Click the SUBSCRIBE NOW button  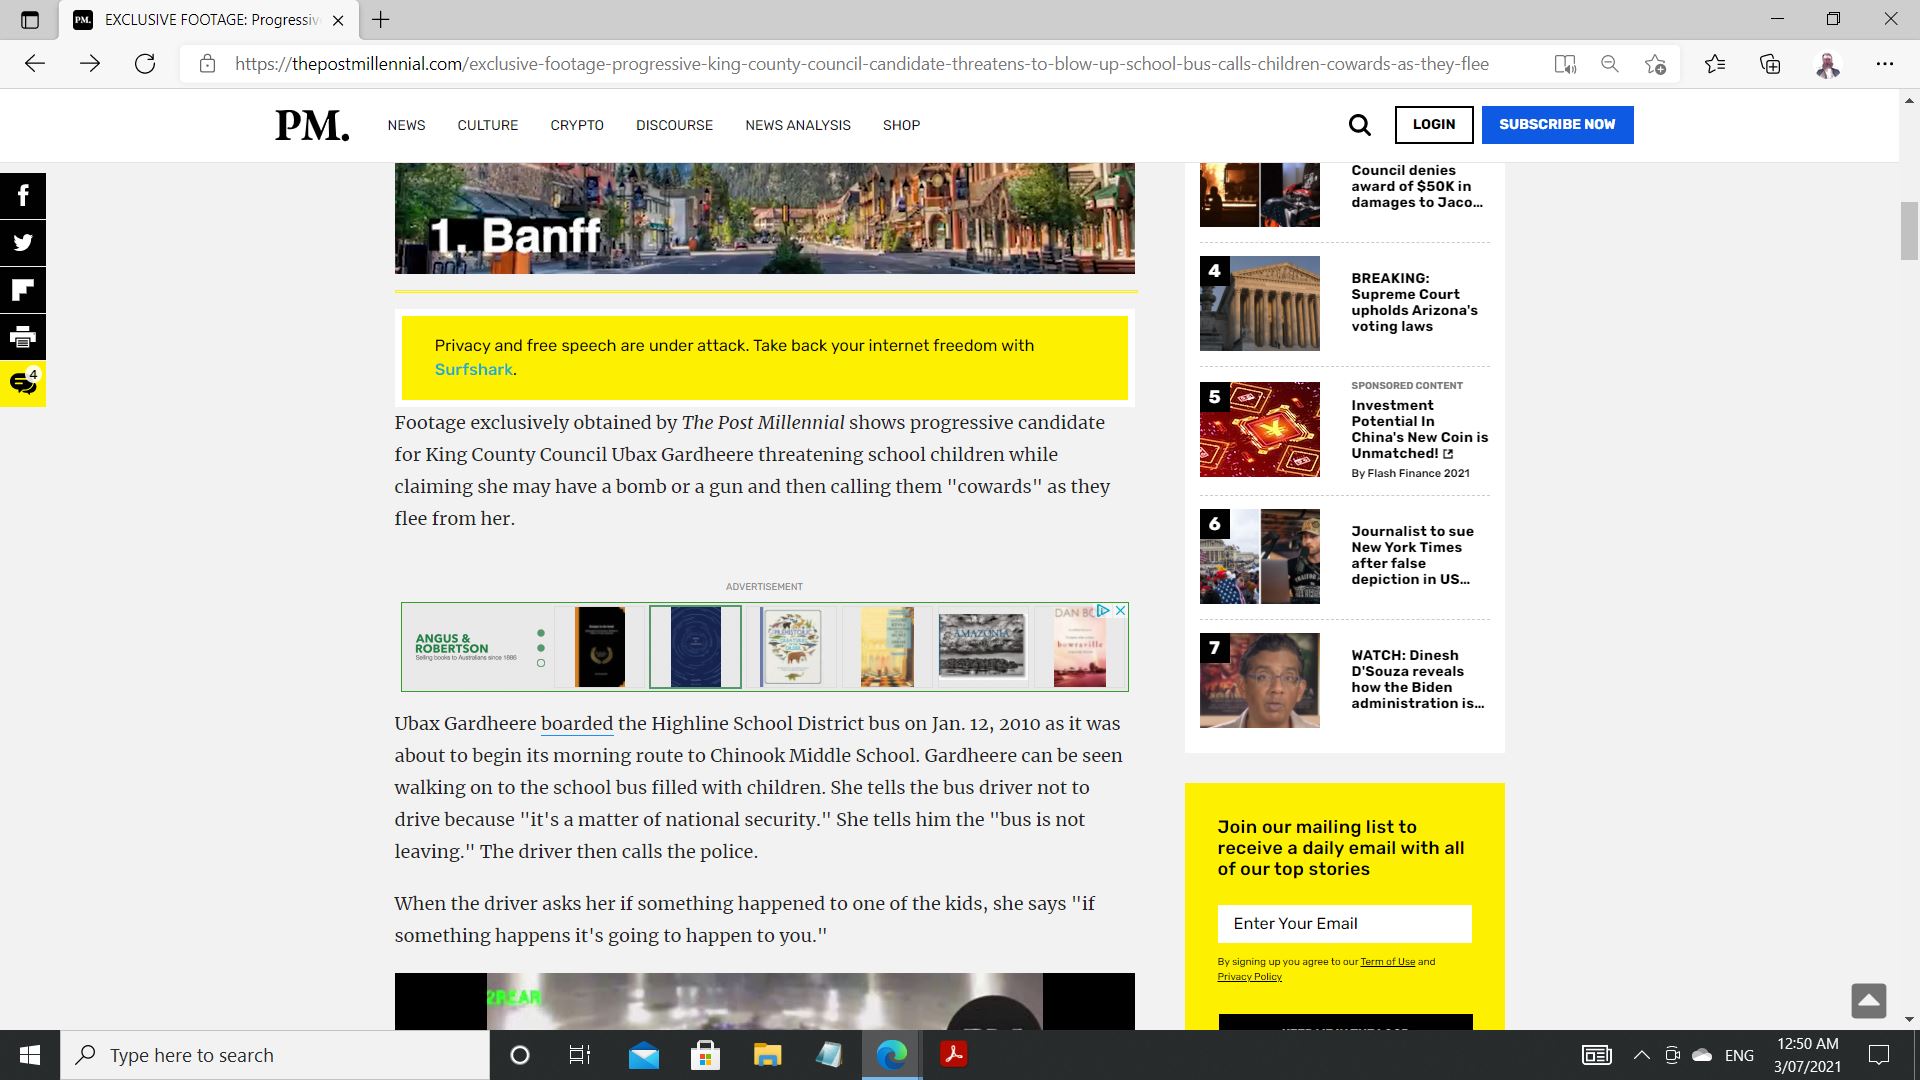coord(1557,125)
